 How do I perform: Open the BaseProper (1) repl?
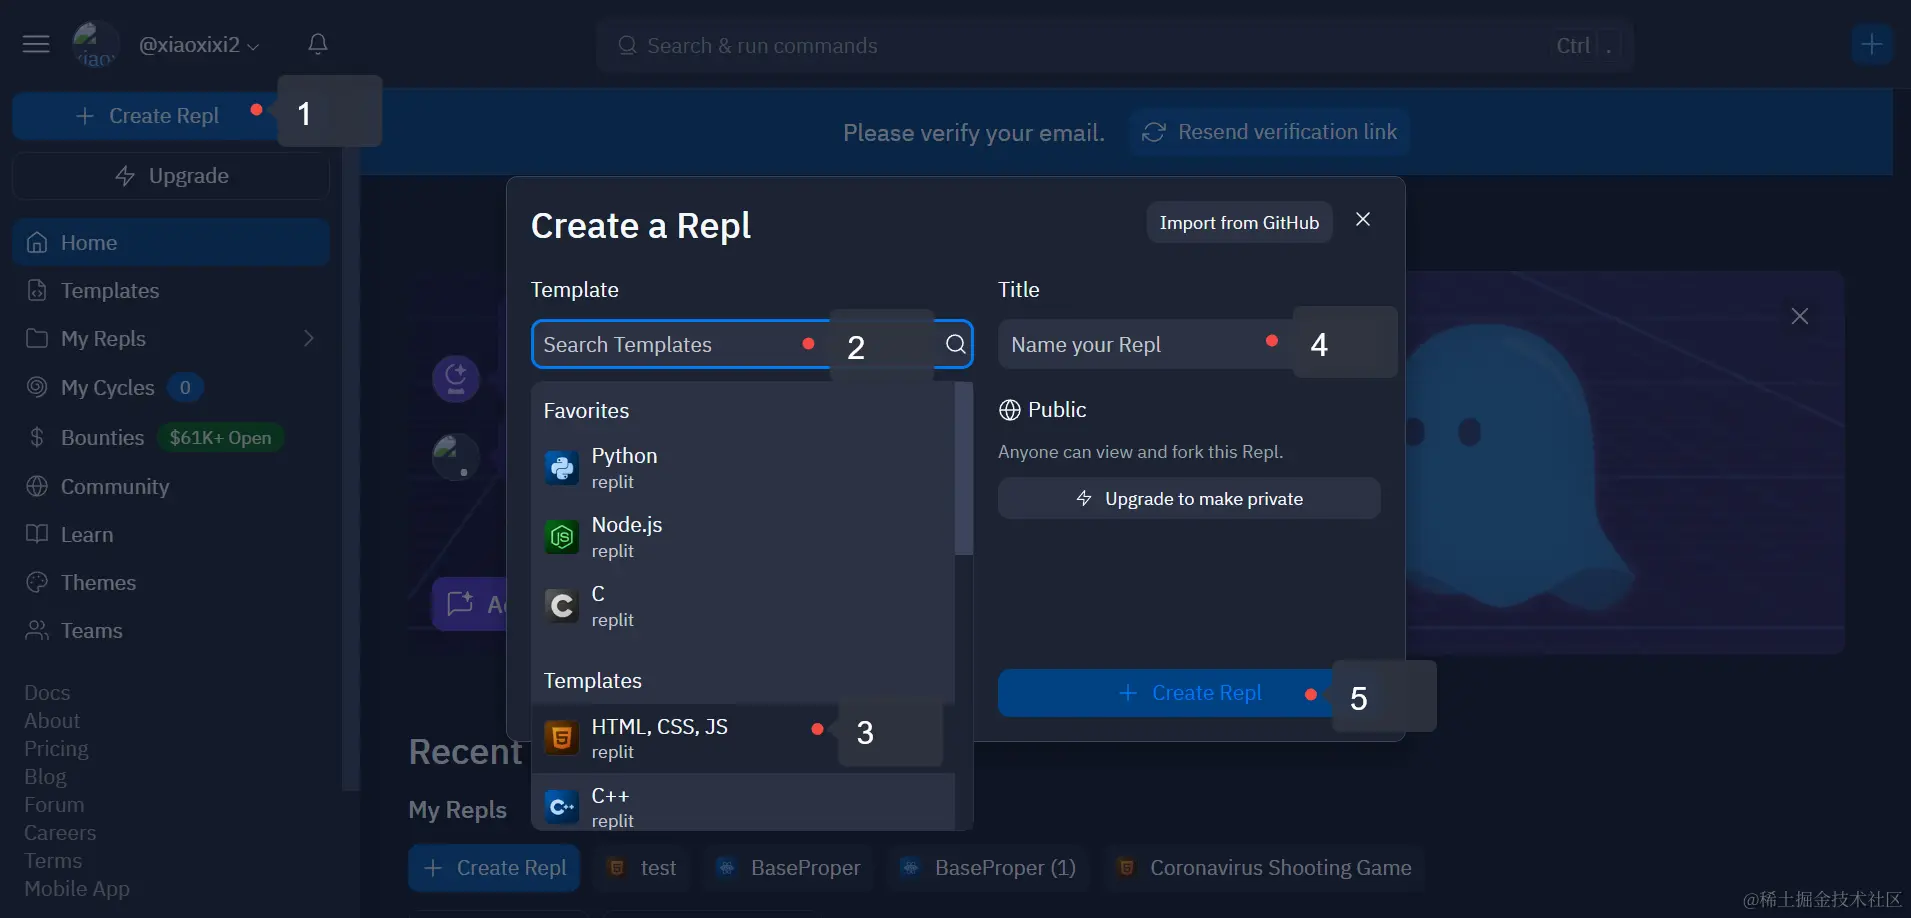point(989,868)
